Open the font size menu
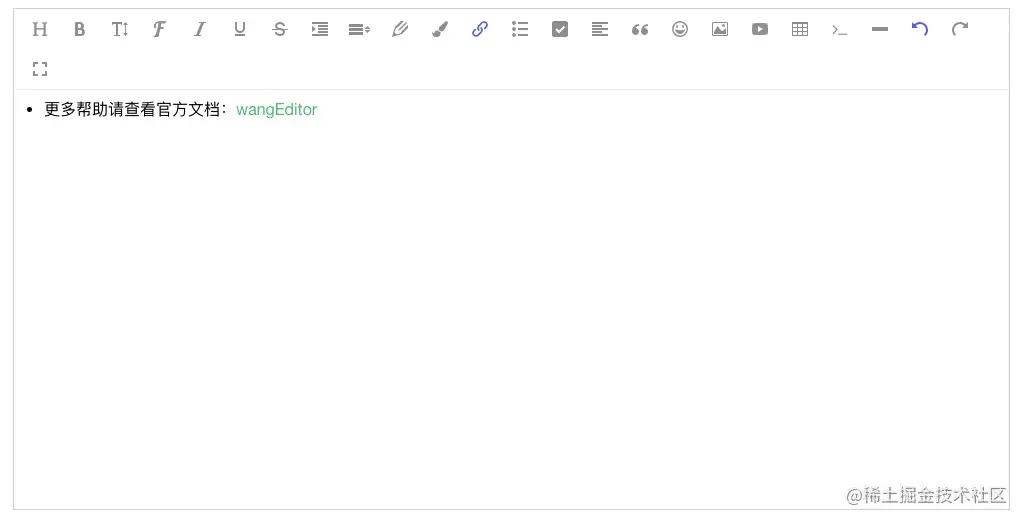This screenshot has width=1023, height=522. coord(119,29)
